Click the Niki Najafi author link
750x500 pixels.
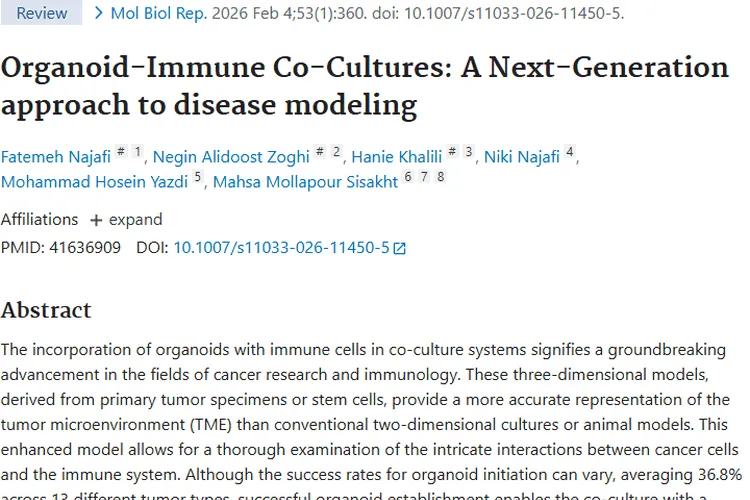coord(522,157)
